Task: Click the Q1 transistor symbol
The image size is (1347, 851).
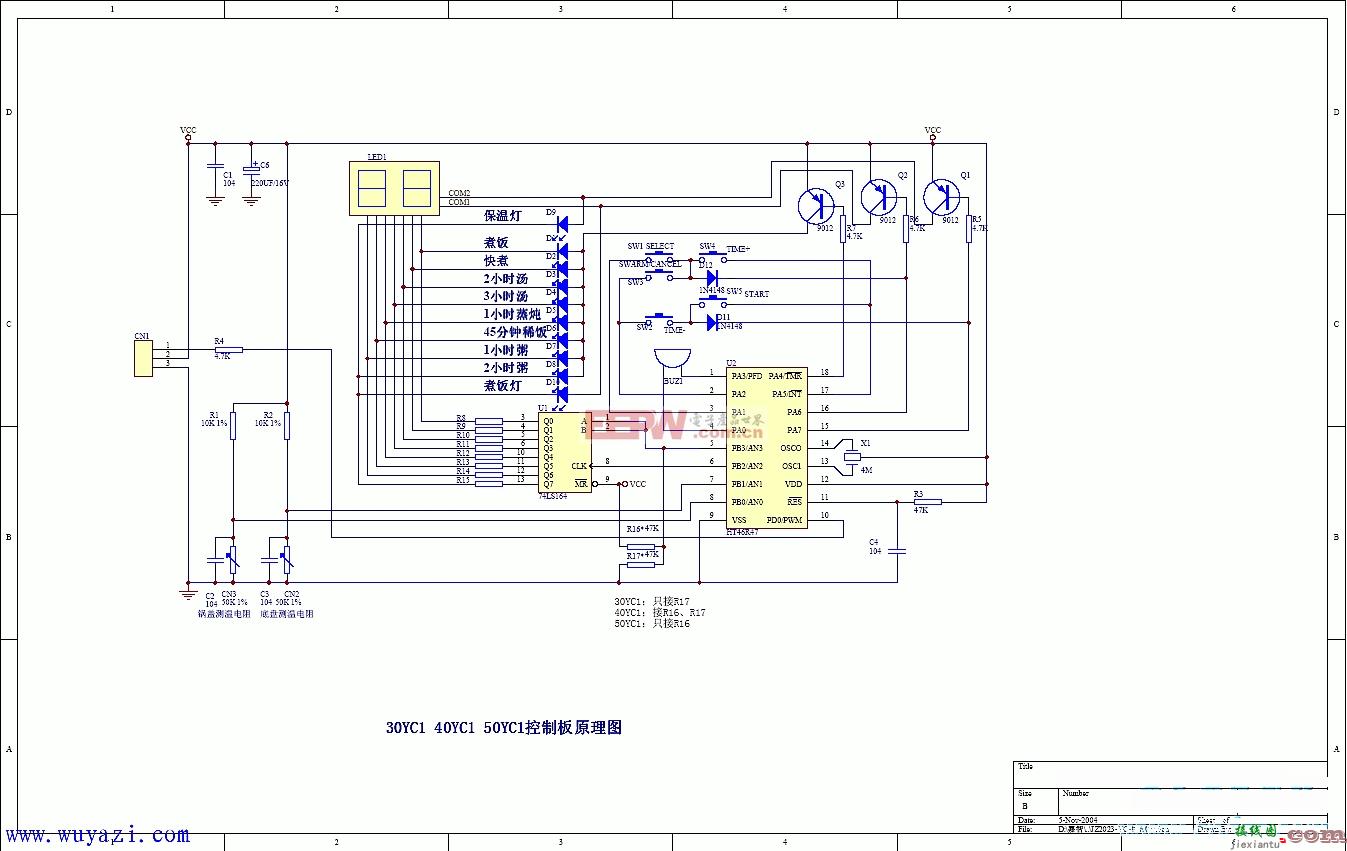Action: click(941, 197)
